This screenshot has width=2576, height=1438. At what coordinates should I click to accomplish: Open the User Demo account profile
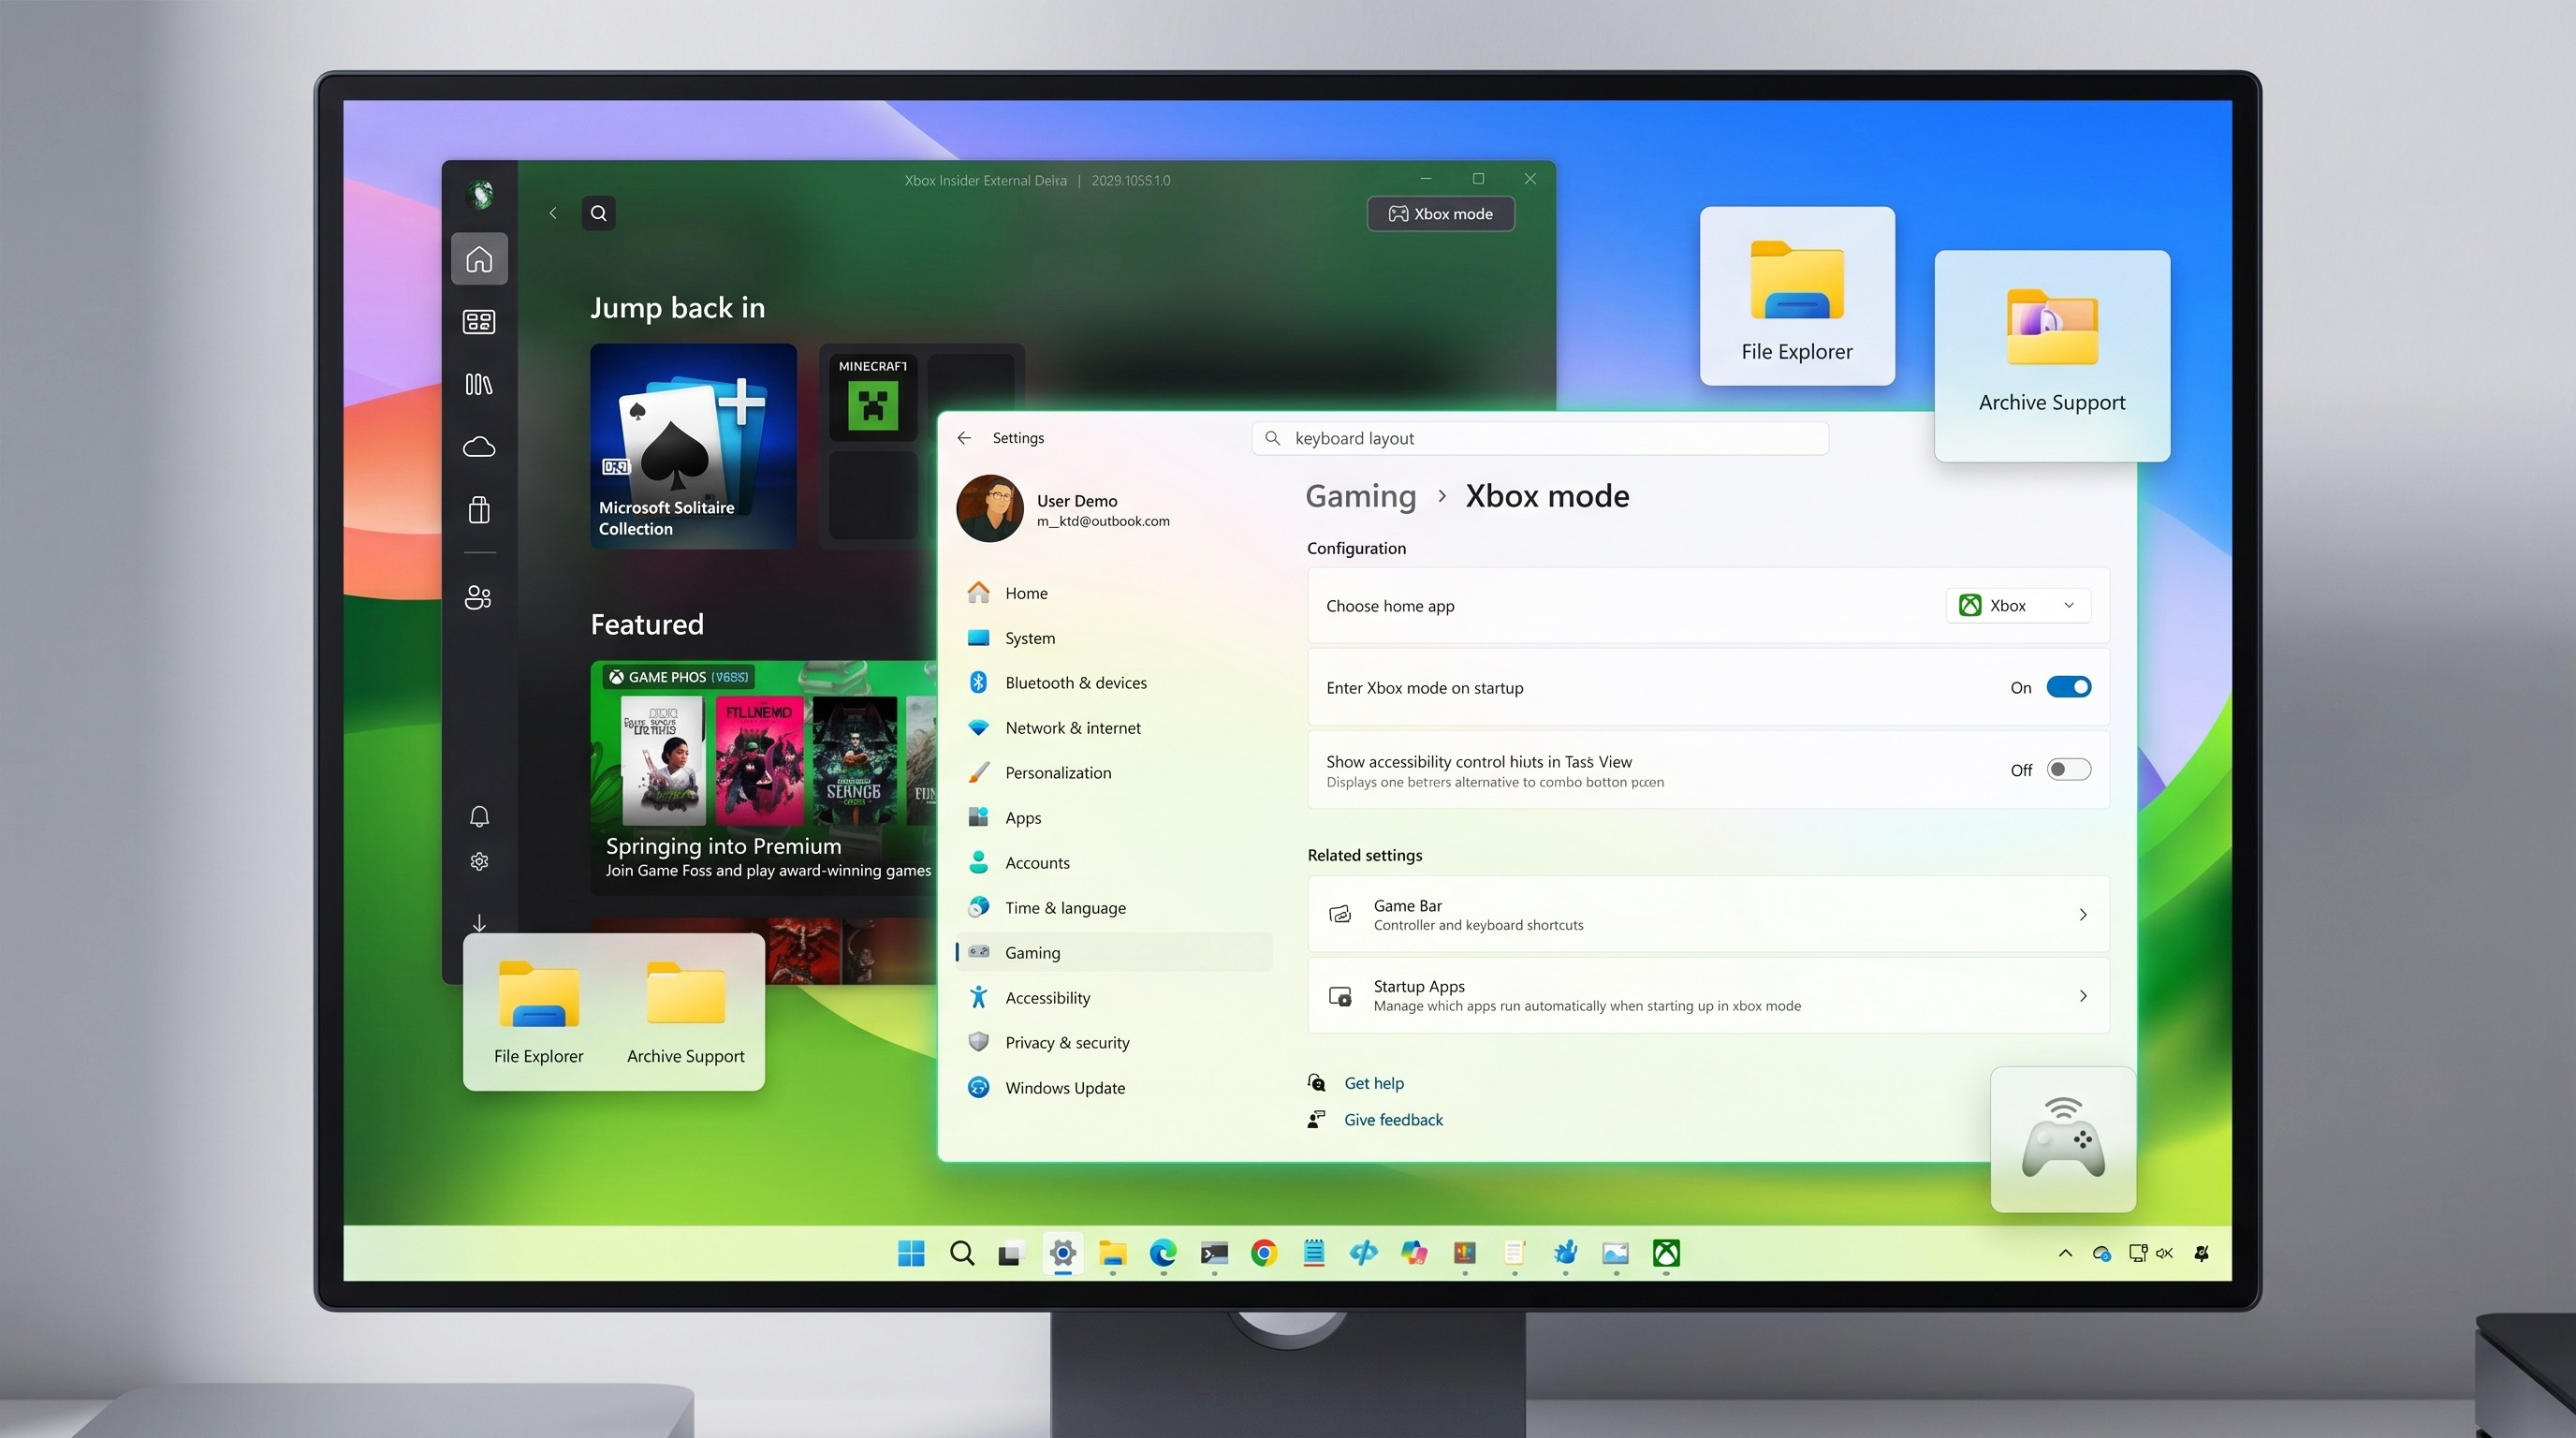point(1064,509)
